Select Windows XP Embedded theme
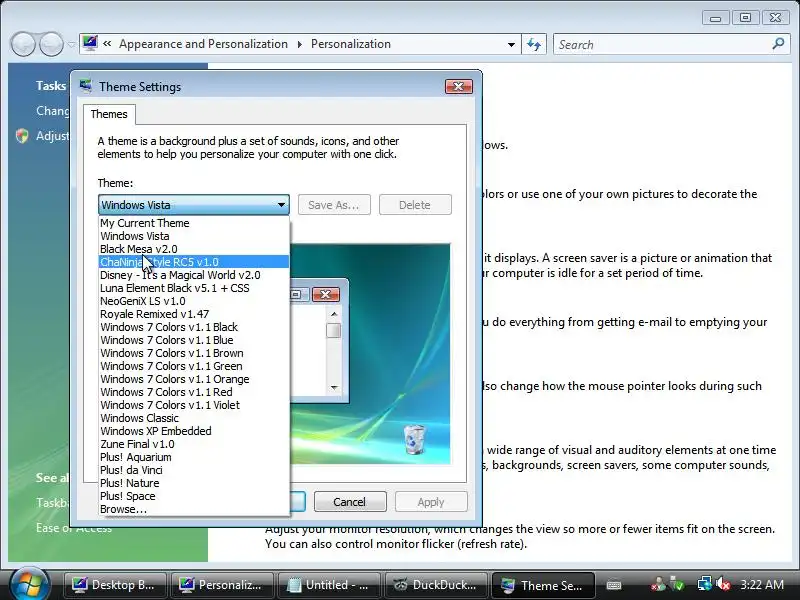 pyautogui.click(x=194, y=431)
